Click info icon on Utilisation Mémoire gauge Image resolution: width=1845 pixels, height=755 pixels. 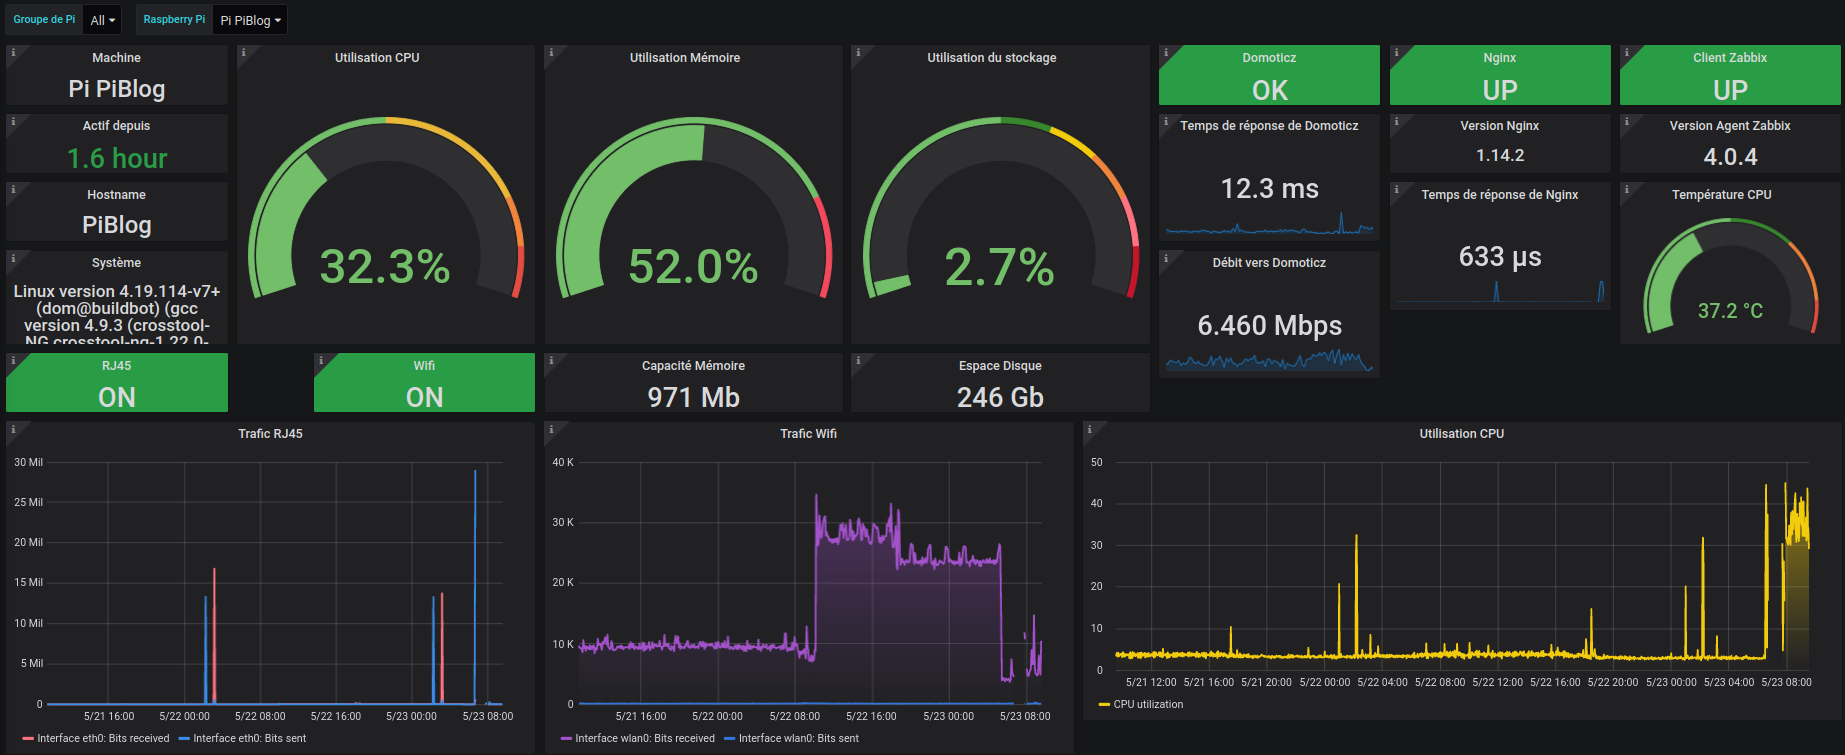click(551, 53)
